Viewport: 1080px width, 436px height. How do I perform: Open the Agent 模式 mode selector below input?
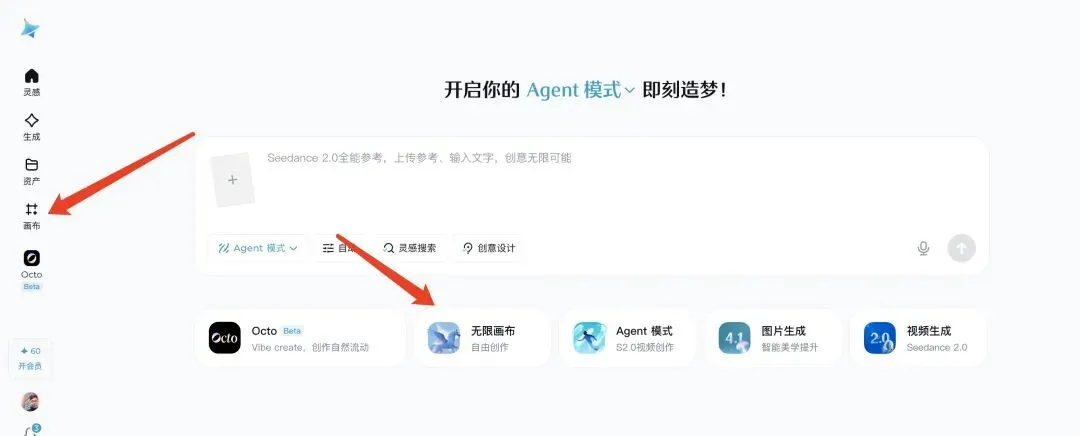coord(258,248)
